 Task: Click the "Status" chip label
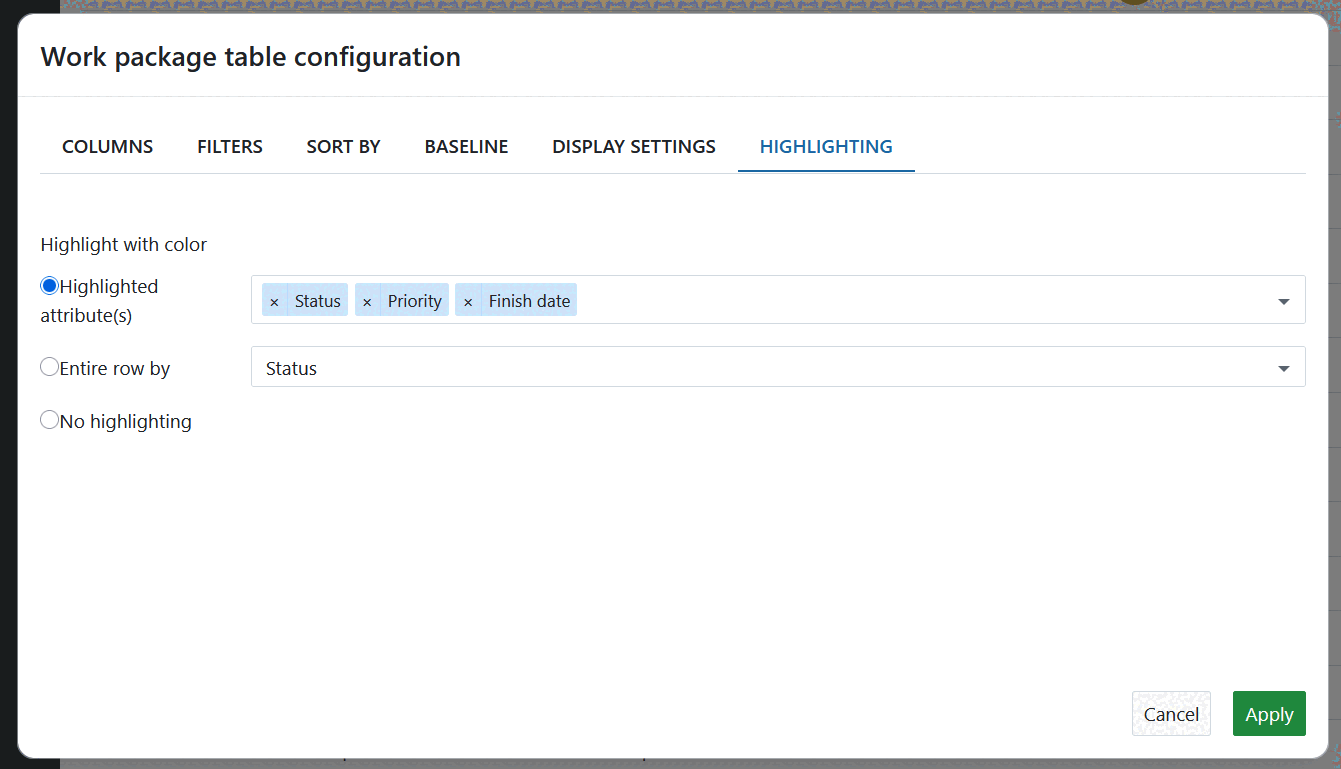coord(317,300)
